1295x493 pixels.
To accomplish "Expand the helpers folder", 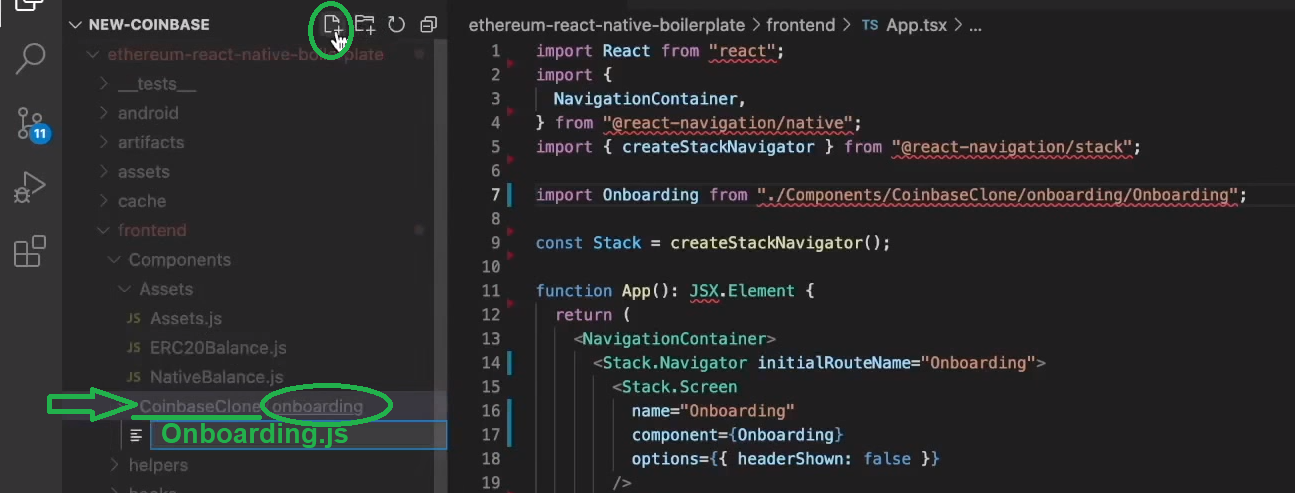I will coord(158,465).
